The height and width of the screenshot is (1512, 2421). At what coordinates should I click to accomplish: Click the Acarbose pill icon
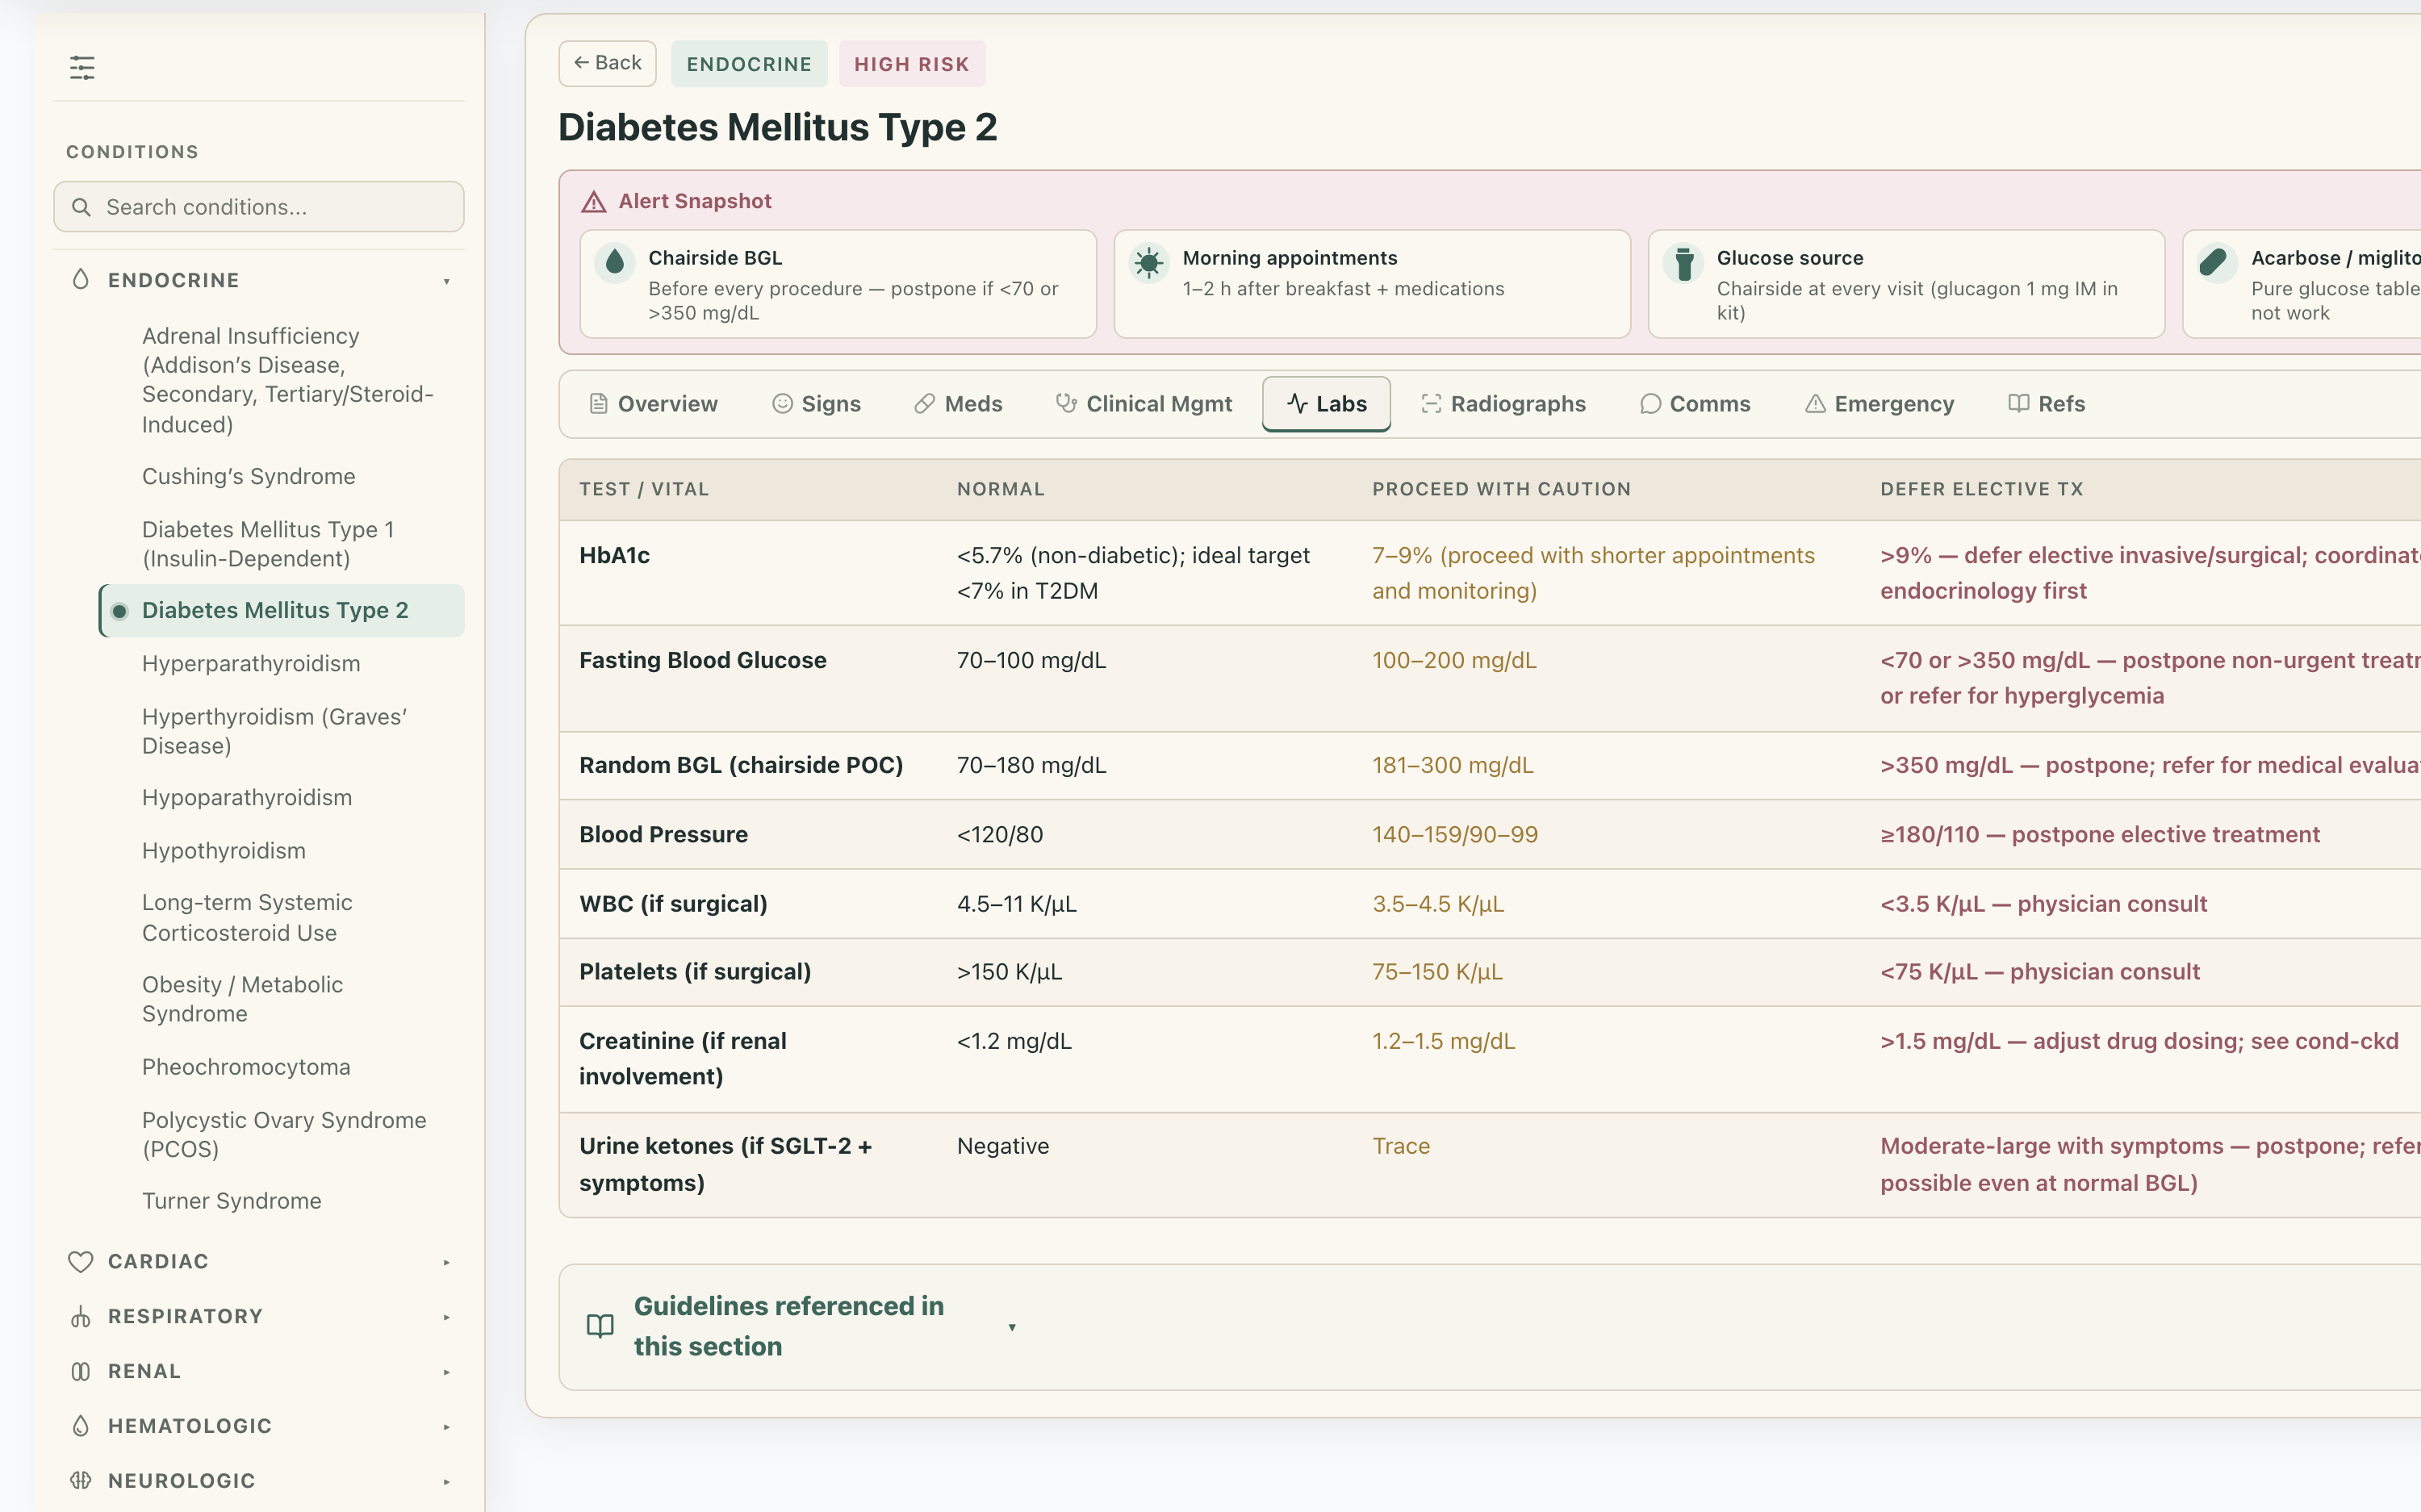pos(2215,262)
